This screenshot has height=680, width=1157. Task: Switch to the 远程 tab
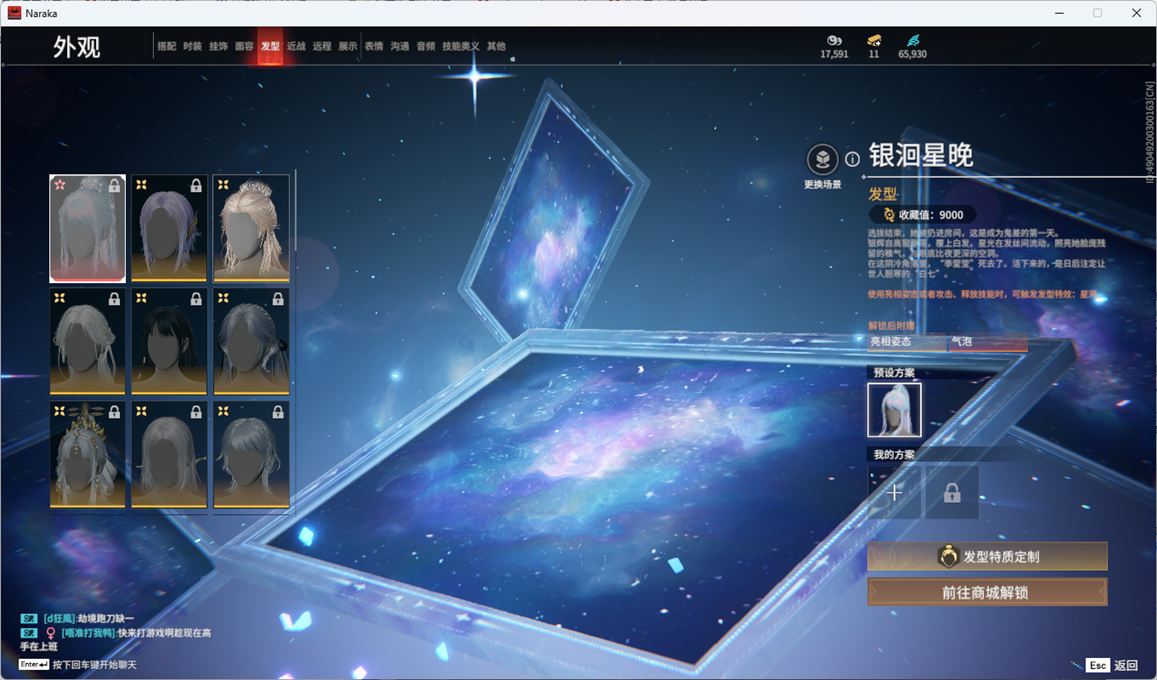[322, 46]
